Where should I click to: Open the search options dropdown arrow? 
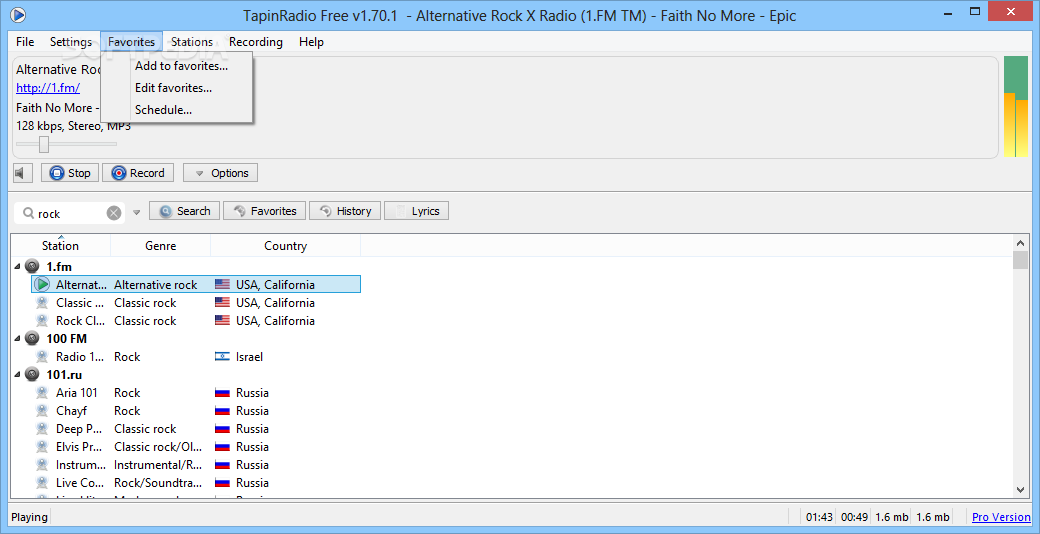point(137,213)
